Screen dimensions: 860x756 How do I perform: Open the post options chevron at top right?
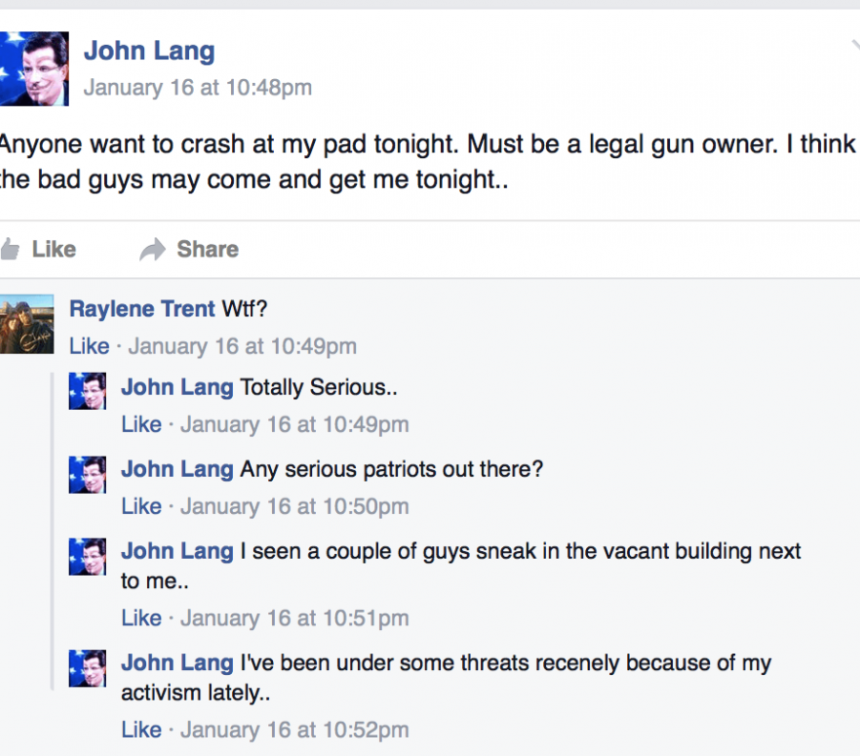pos(854,46)
